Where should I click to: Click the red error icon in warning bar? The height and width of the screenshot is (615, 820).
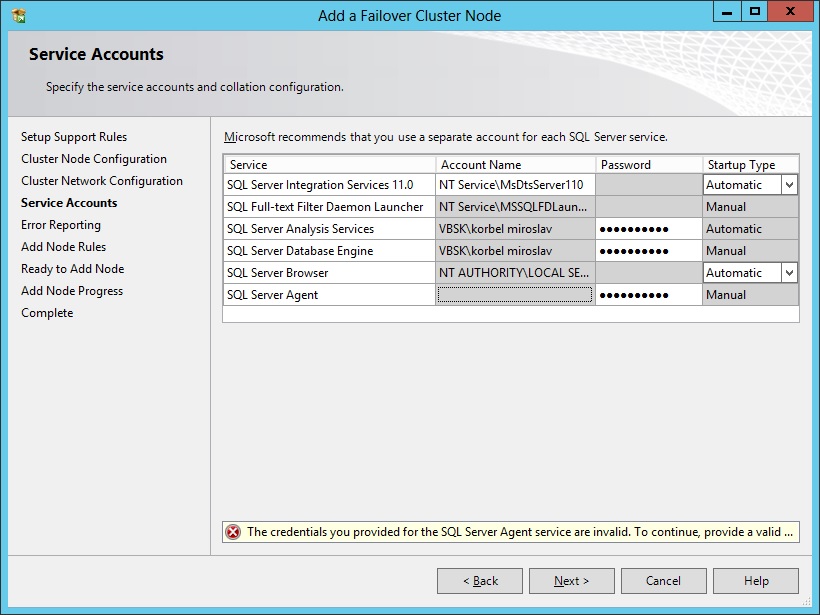pos(234,531)
